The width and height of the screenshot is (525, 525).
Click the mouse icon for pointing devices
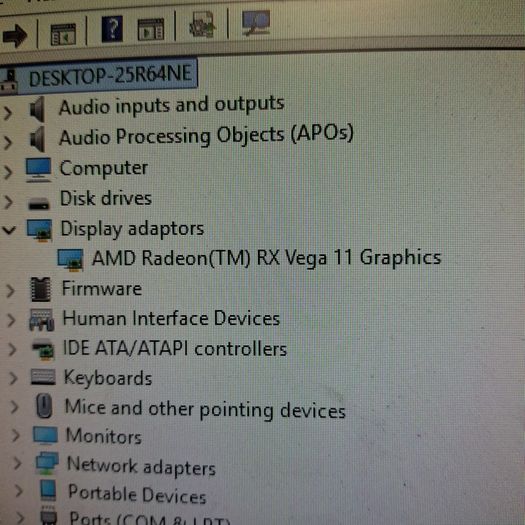point(44,406)
